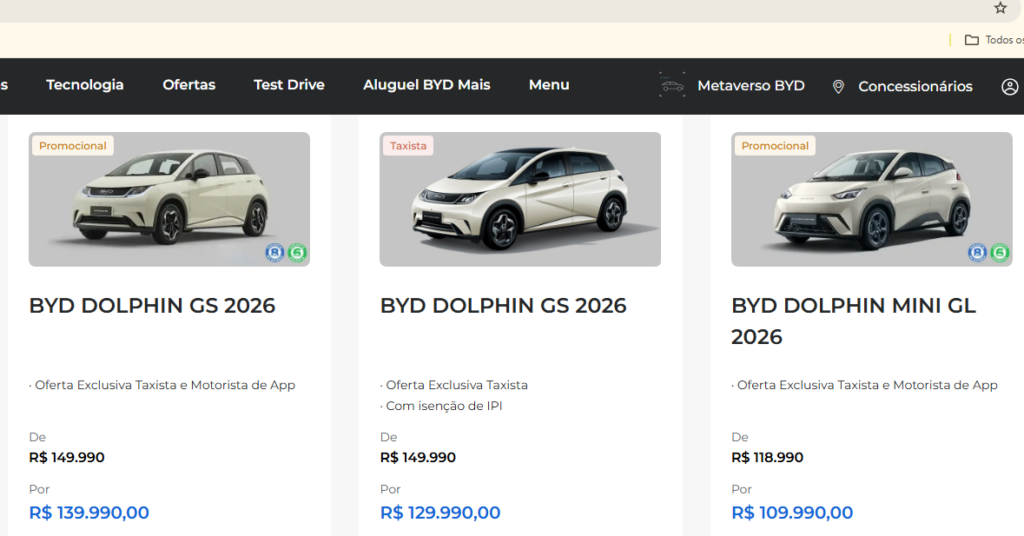Click Dolphin Mini 'Oferta Exclusiva Taxista e Motorista de App'
Viewport: 1024px width, 536px height.
pos(867,385)
